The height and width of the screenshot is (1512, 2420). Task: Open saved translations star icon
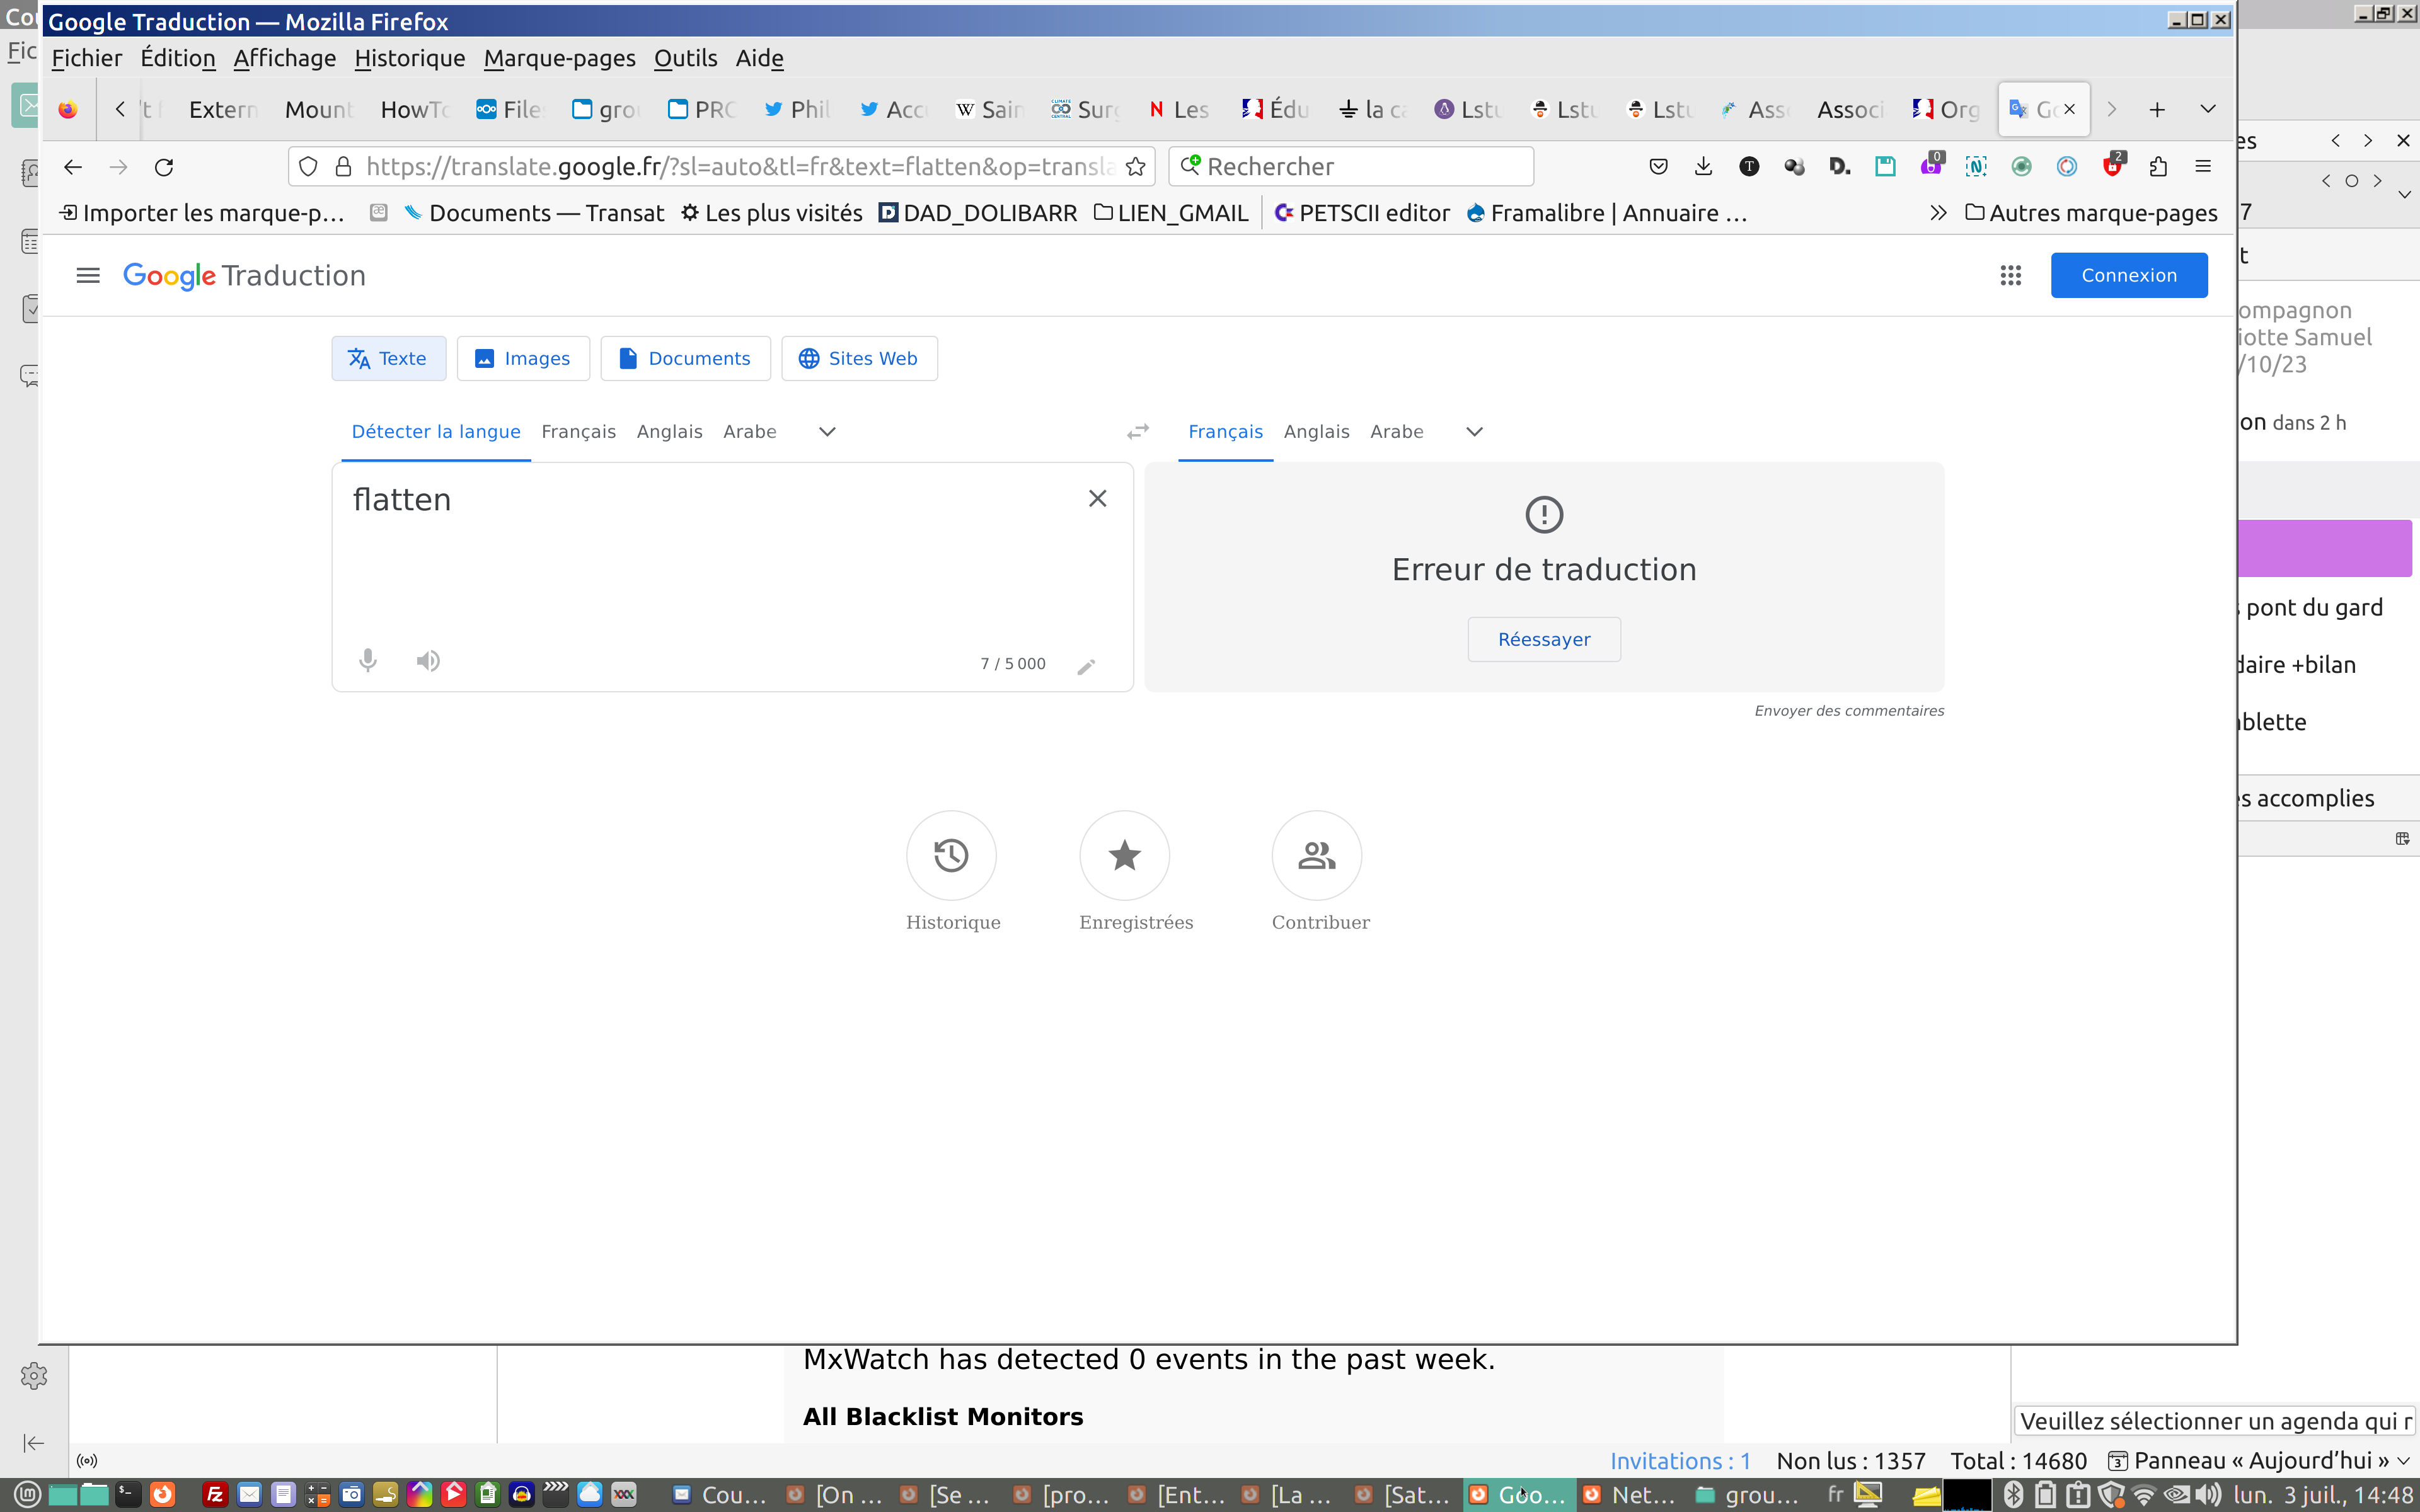[x=1124, y=855]
